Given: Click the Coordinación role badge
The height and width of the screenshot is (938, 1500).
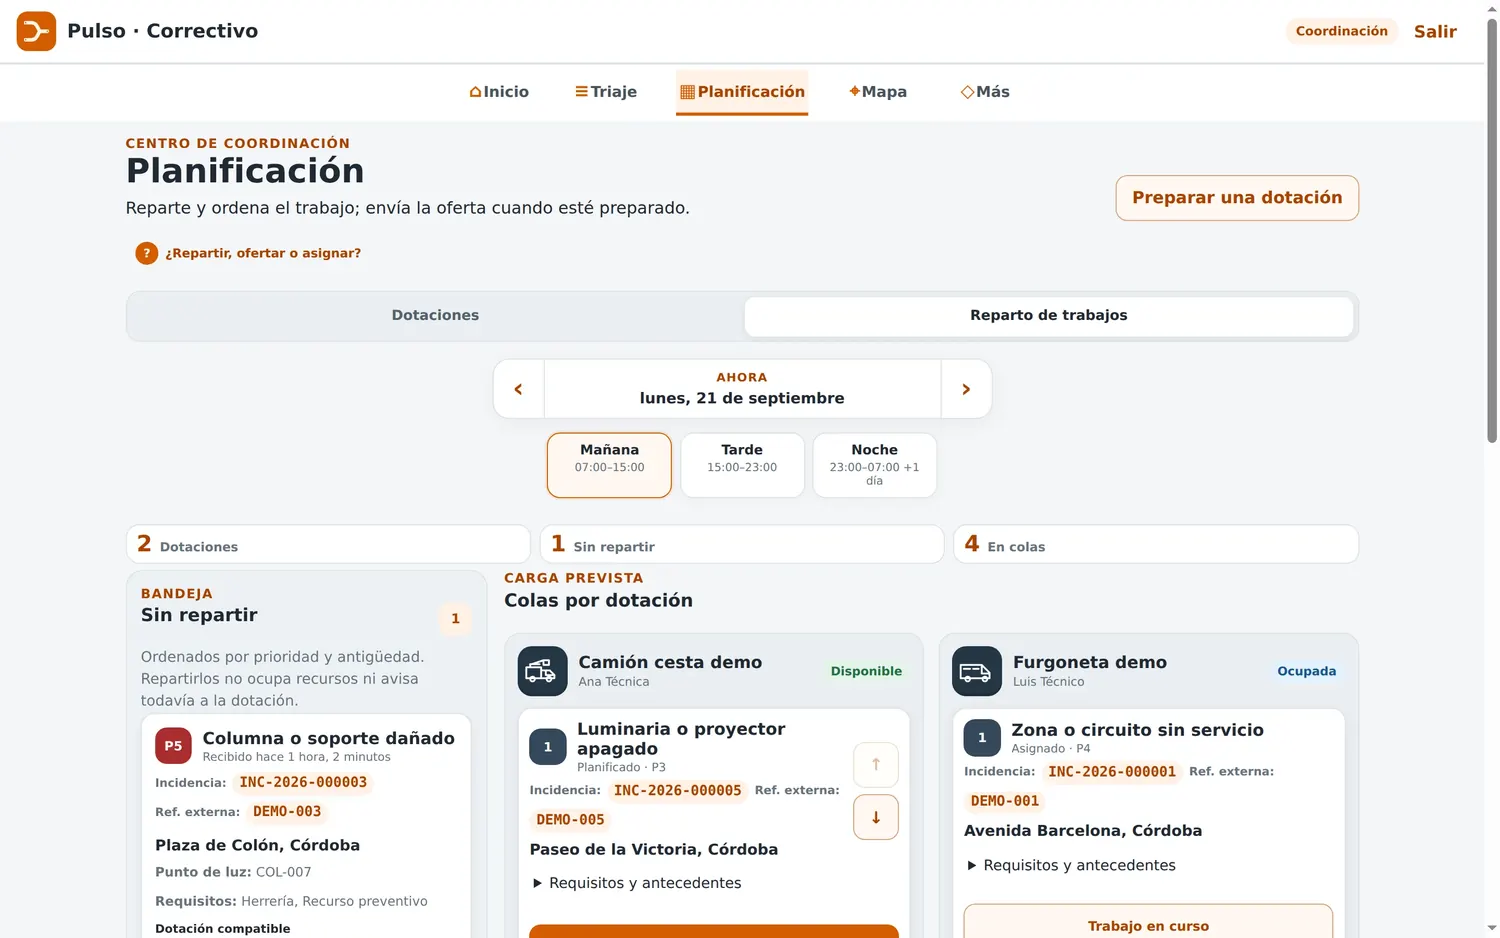Looking at the screenshot, I should tap(1341, 31).
